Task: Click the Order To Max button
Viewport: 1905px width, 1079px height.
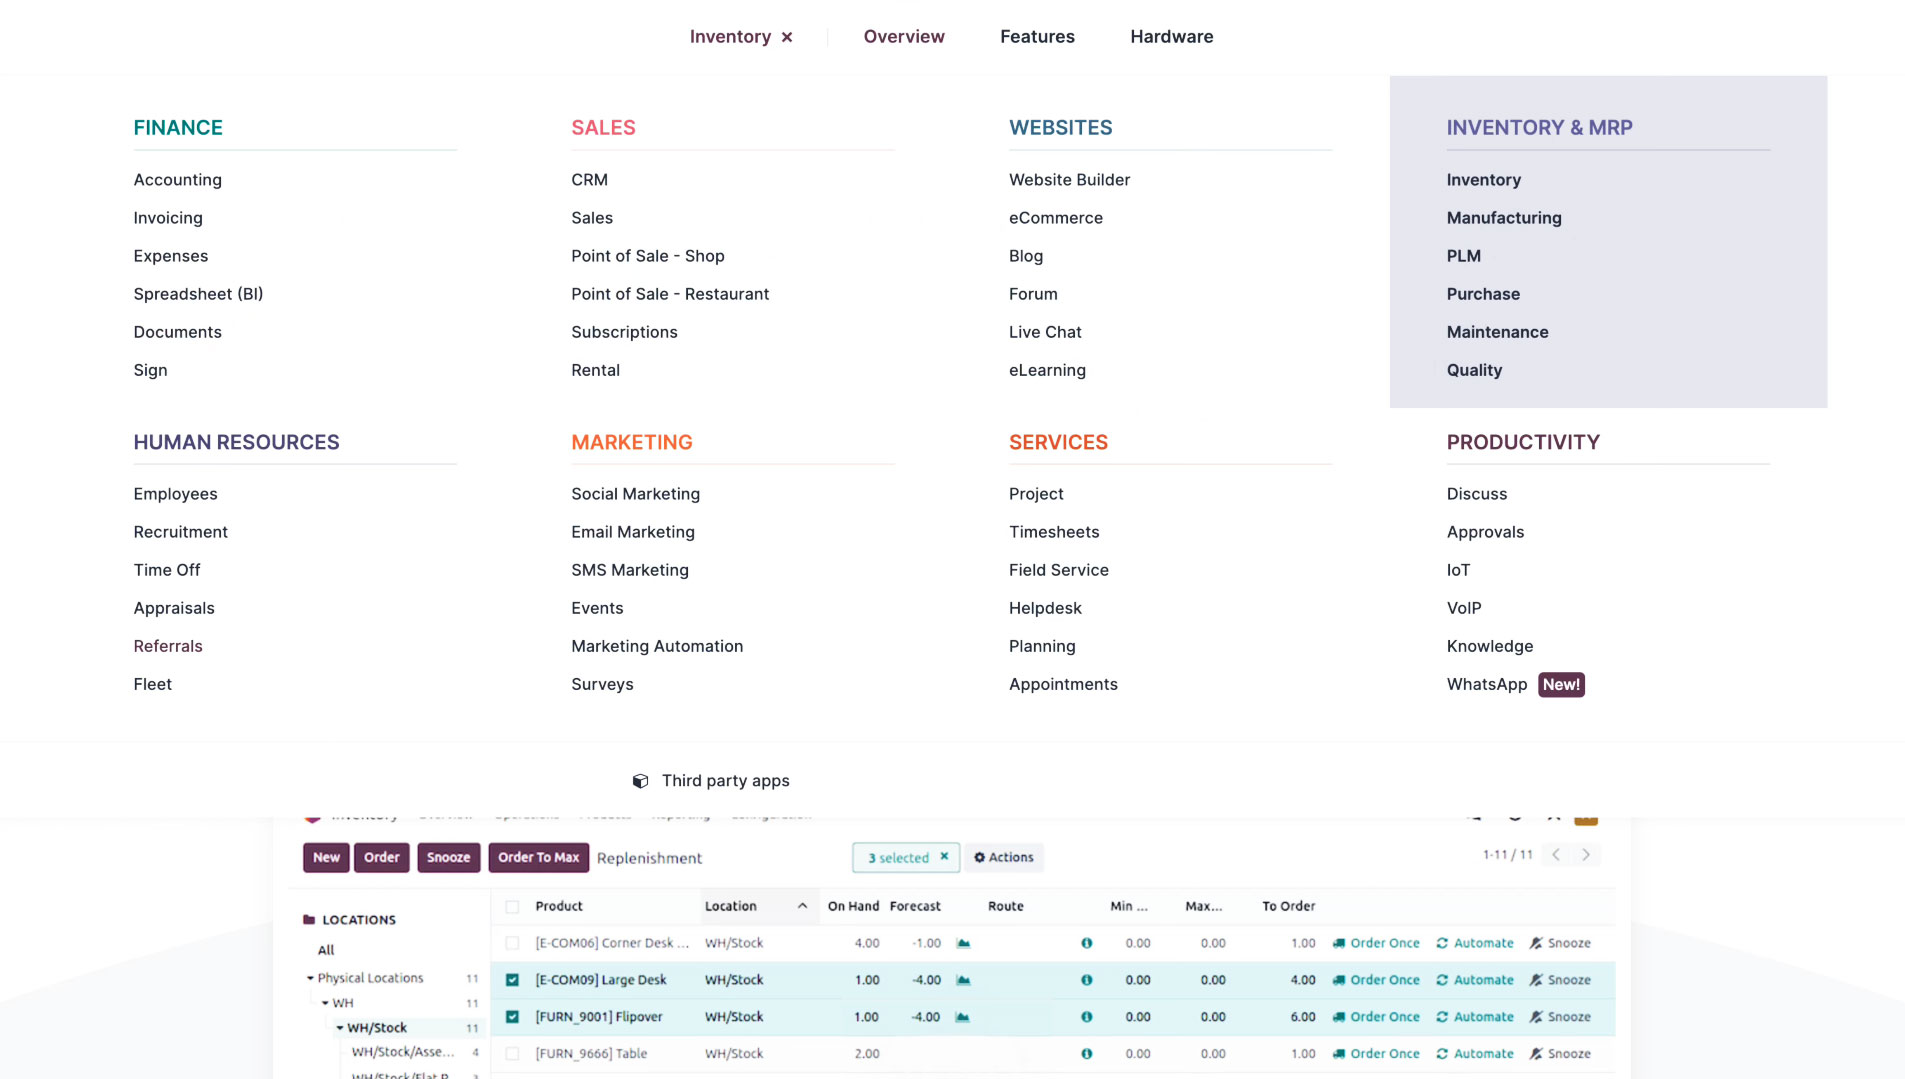Action: click(x=538, y=858)
